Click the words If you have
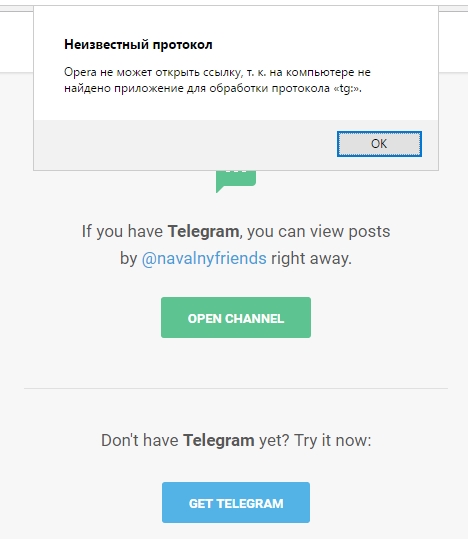Image resolution: width=468 pixels, height=539 pixels. click(122, 231)
